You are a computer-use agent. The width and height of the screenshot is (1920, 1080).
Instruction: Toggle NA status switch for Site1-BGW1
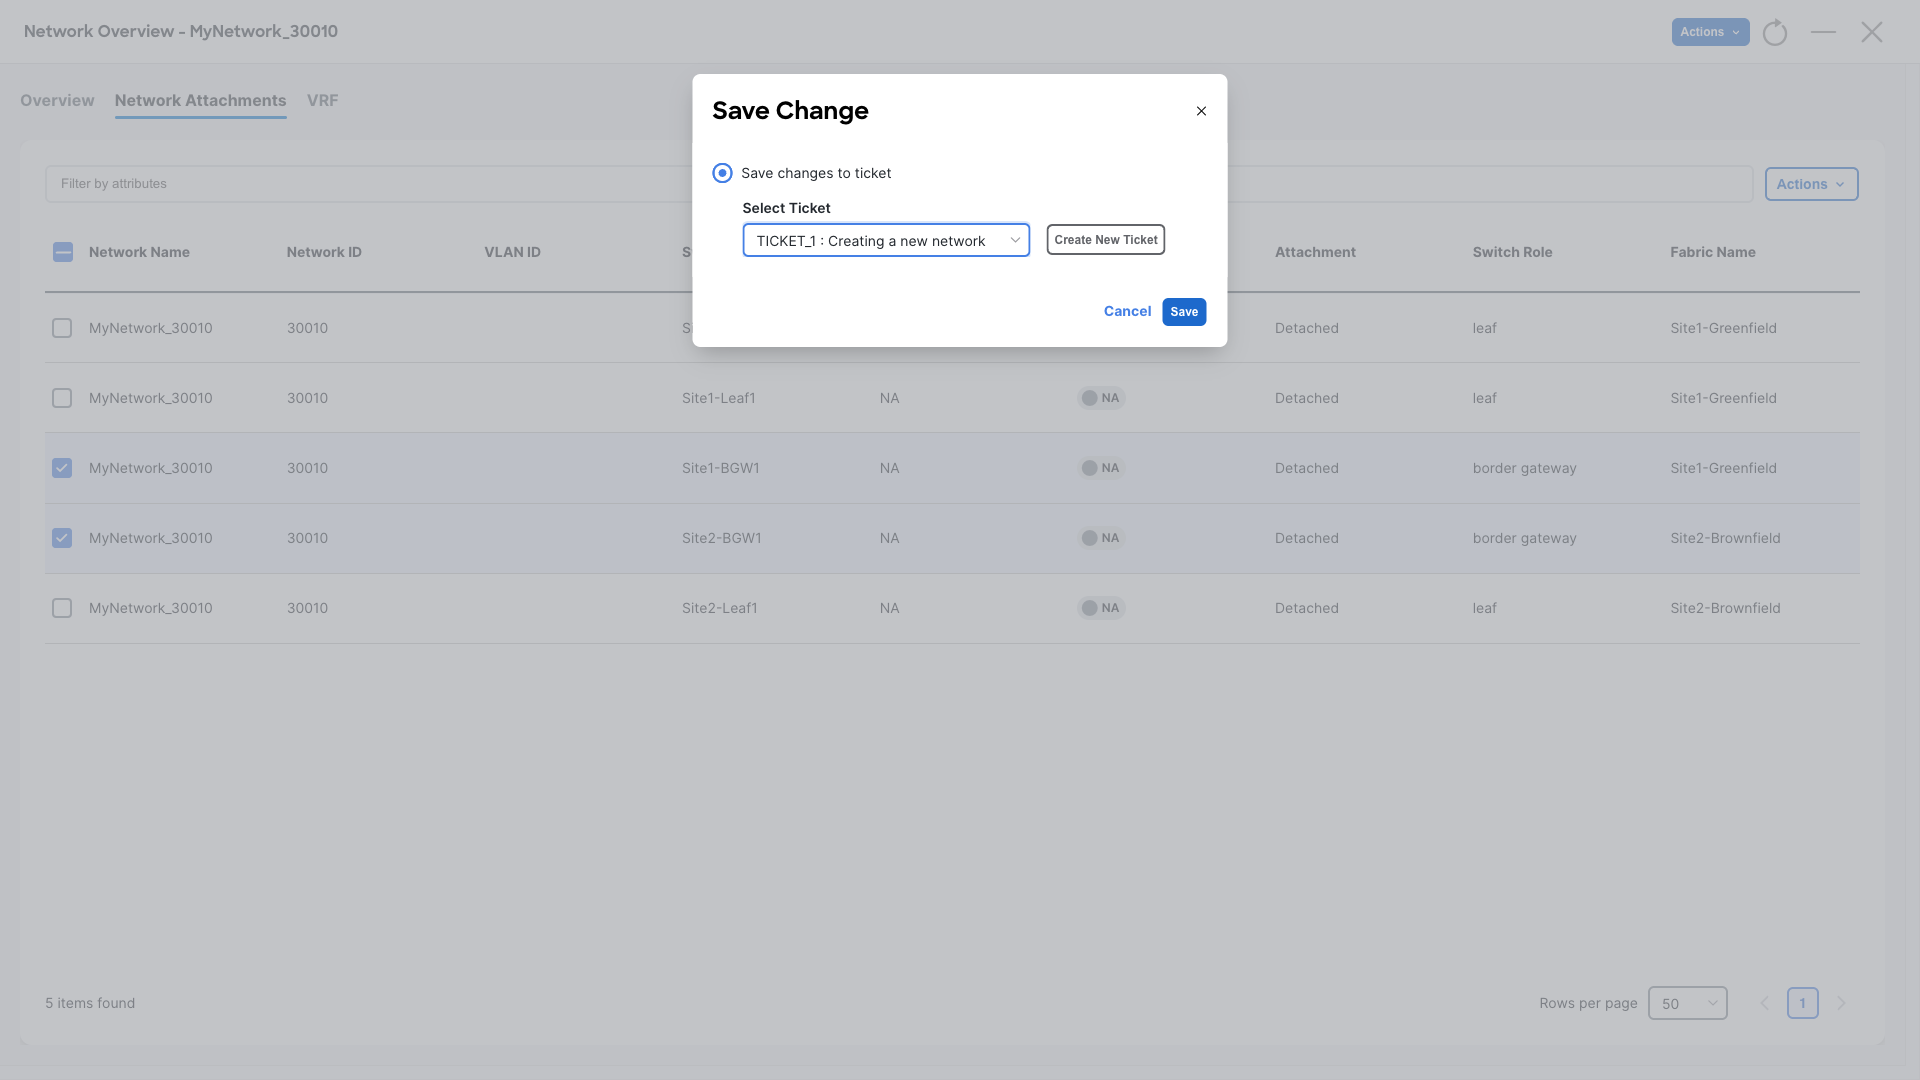click(1101, 468)
